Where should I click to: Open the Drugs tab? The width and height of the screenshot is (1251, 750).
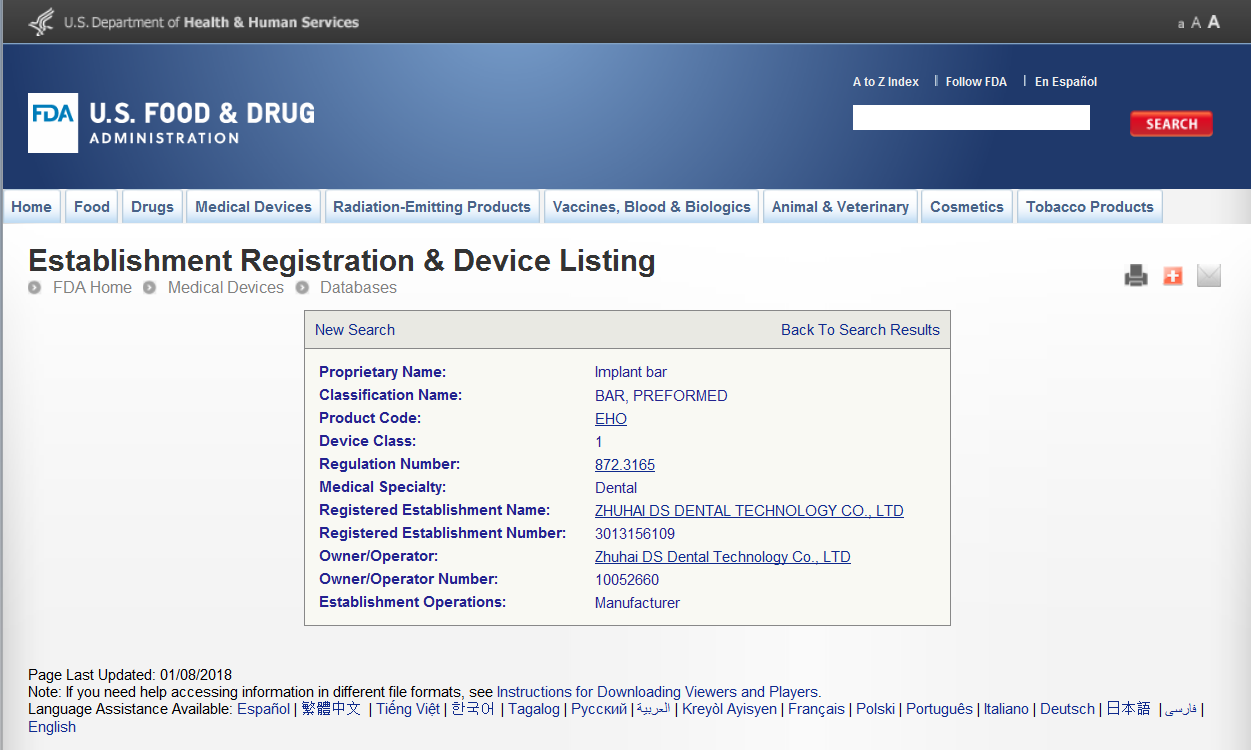[x=152, y=207]
